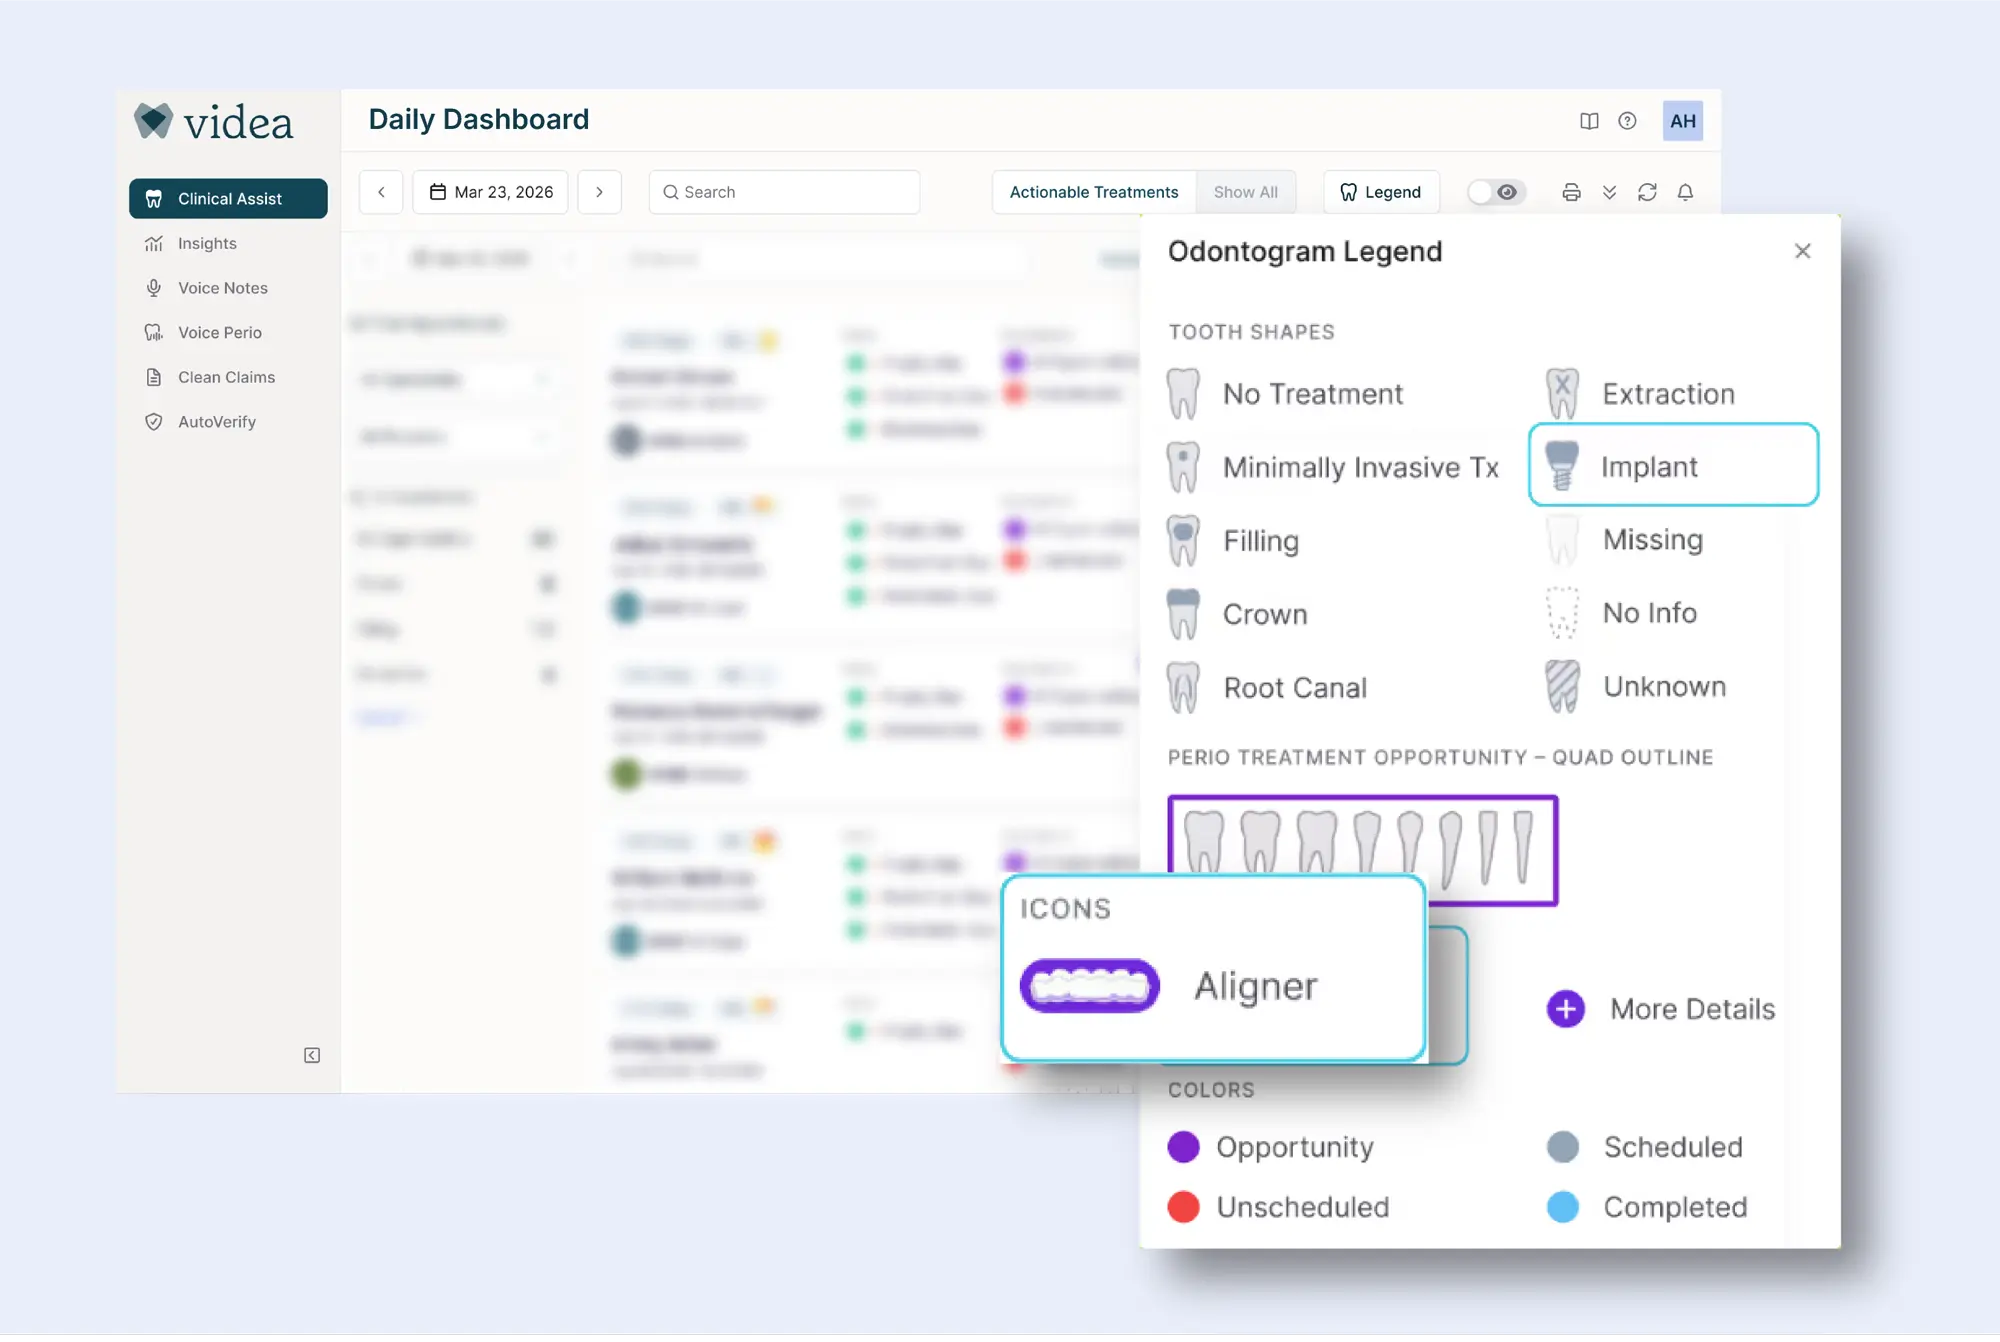Open the help question mark icon
The width and height of the screenshot is (2000, 1342).
click(x=1627, y=121)
